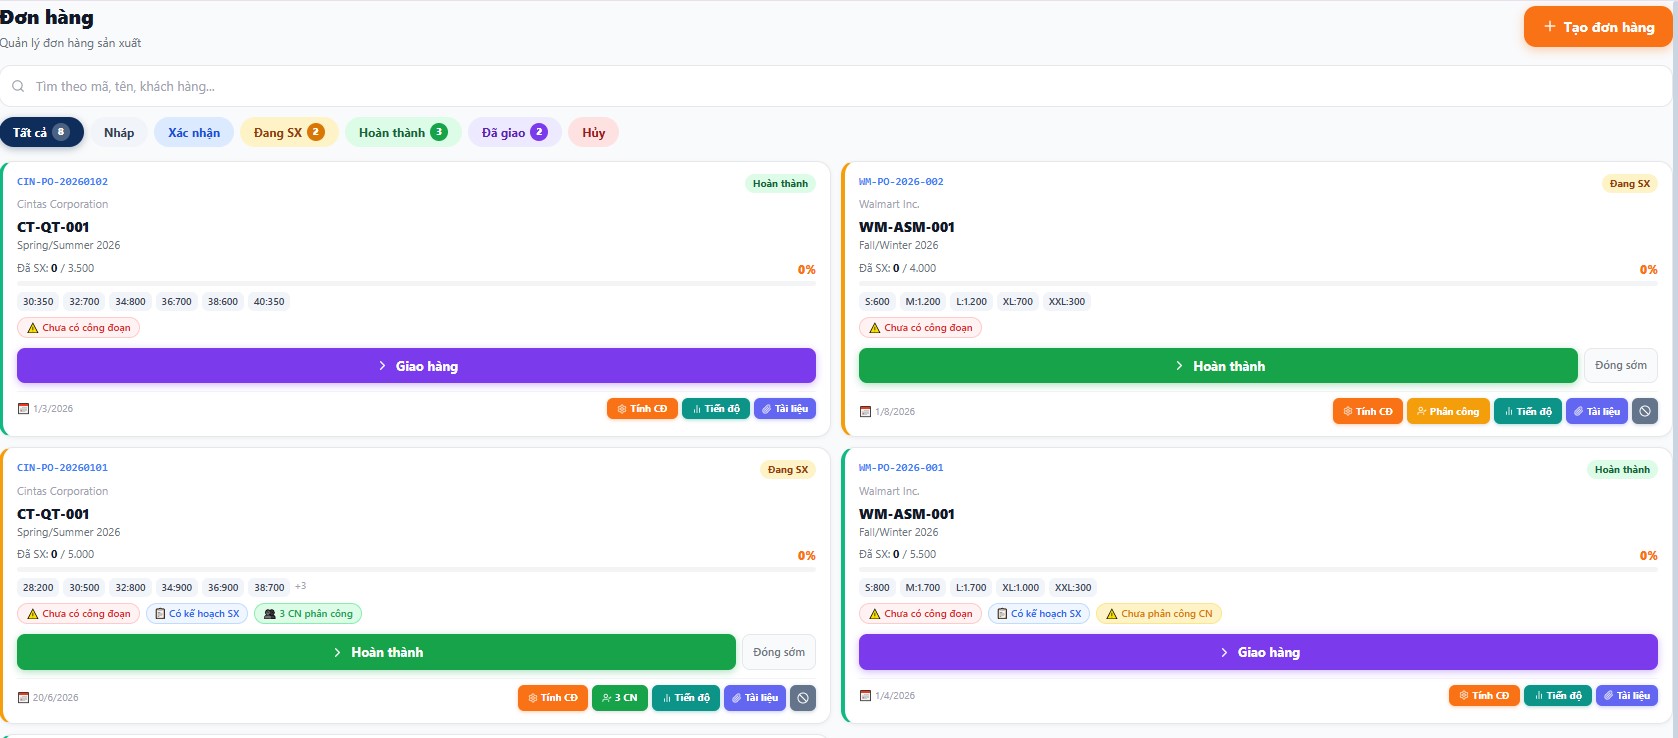Viewport: 1678px width, 738px height.
Task: Click Chưa phân công CN warning badge
Action: point(1159,614)
